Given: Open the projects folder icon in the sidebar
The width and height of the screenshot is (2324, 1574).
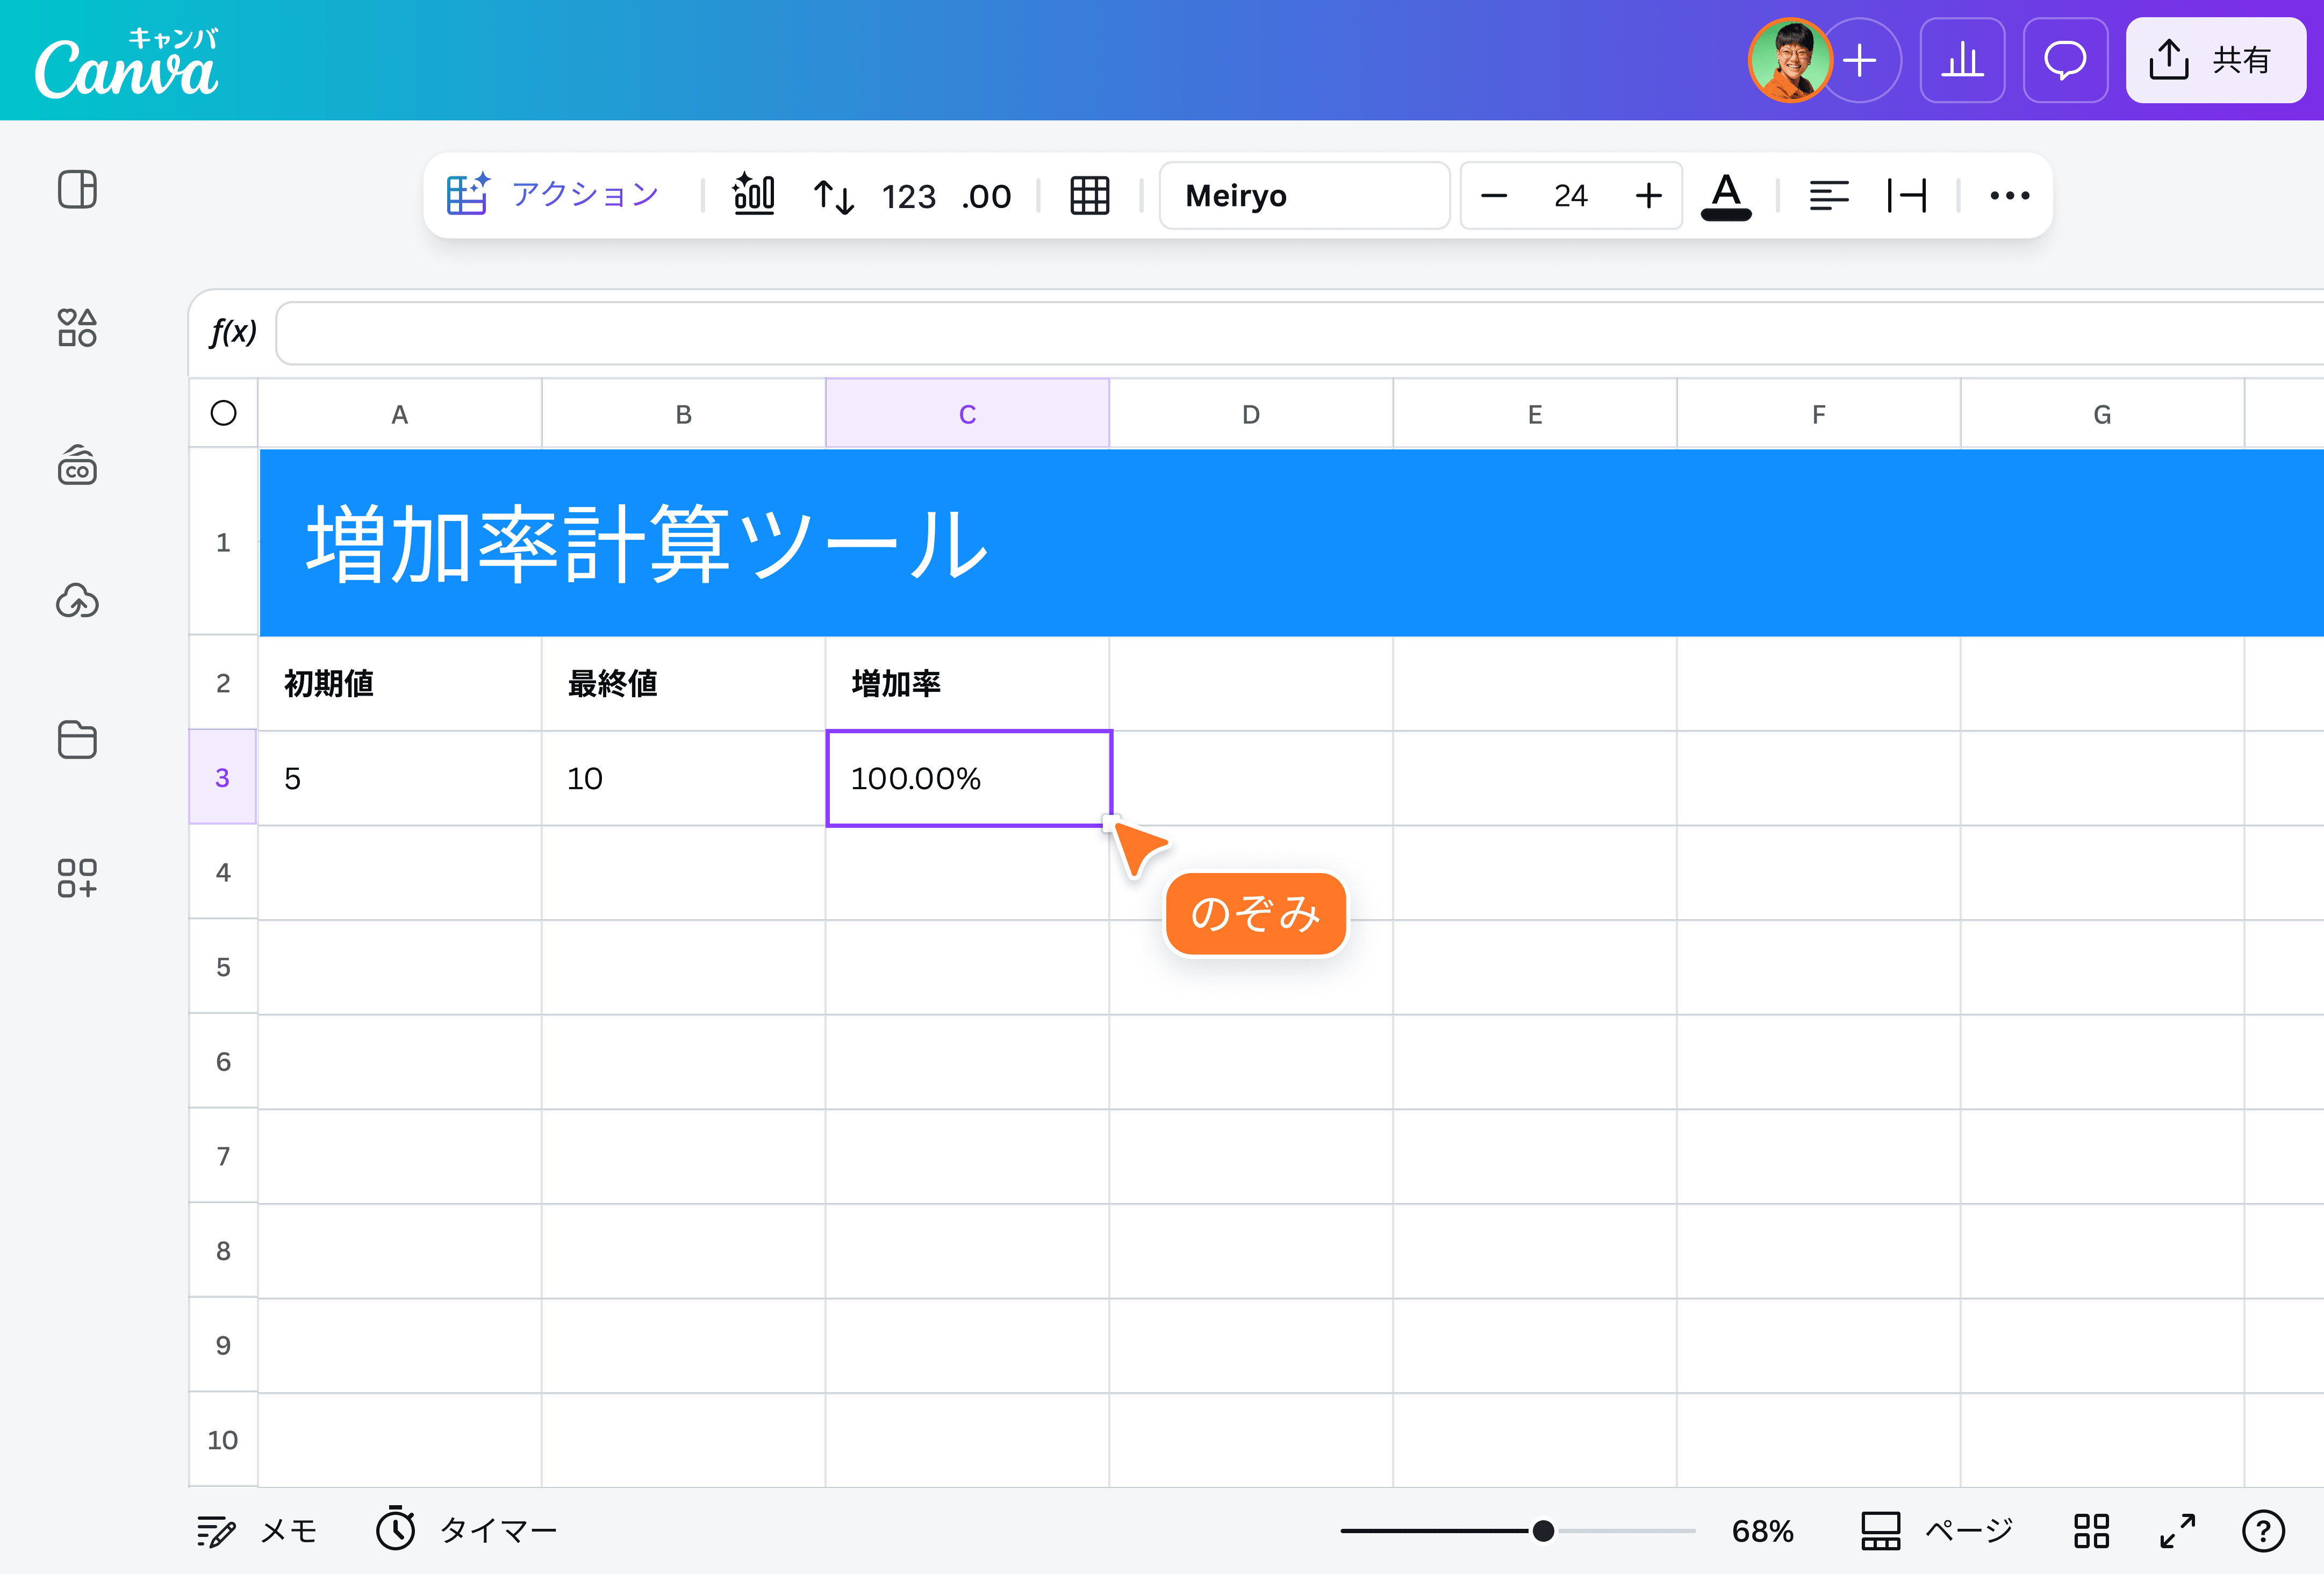Looking at the screenshot, I should point(77,740).
